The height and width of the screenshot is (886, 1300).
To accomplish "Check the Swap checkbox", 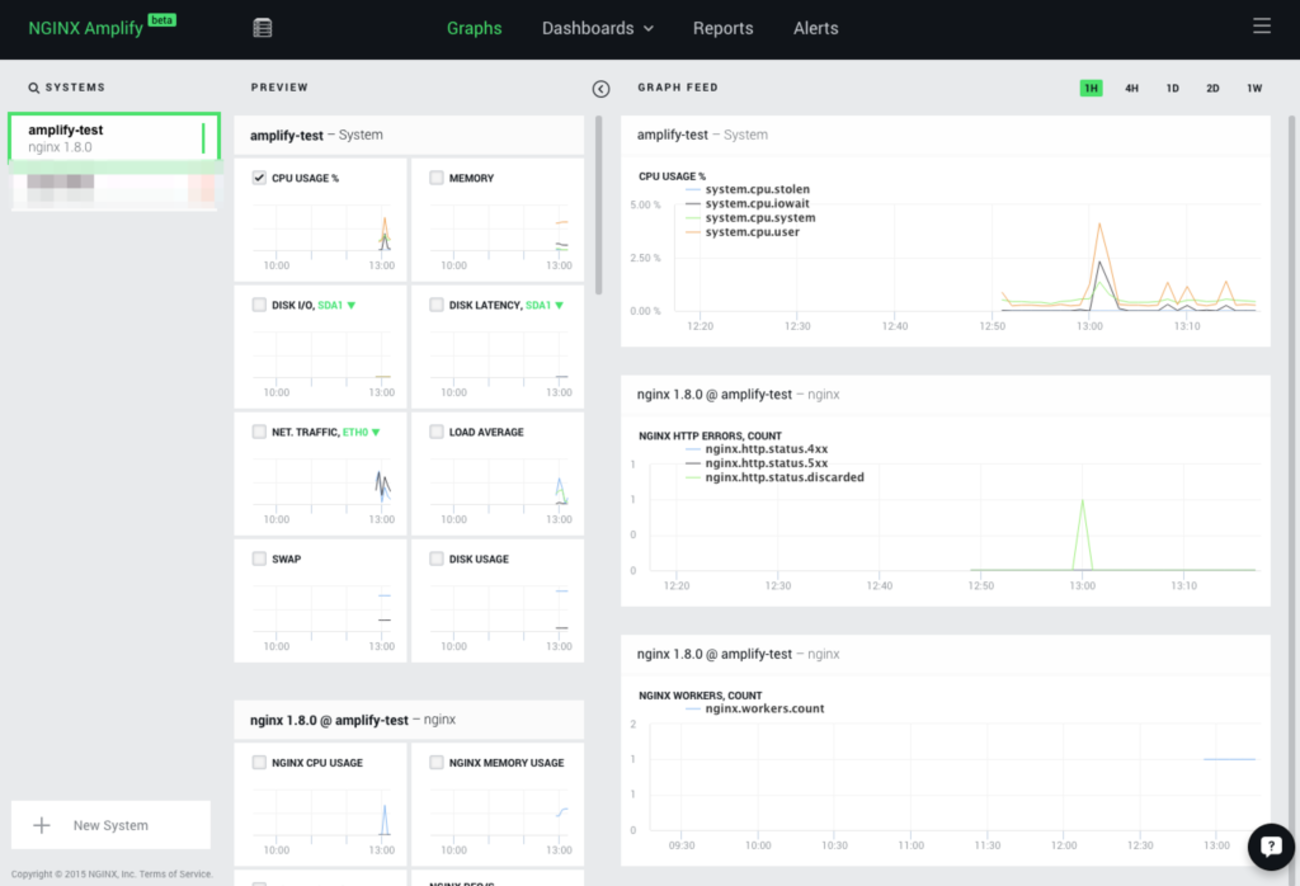I will pos(259,559).
